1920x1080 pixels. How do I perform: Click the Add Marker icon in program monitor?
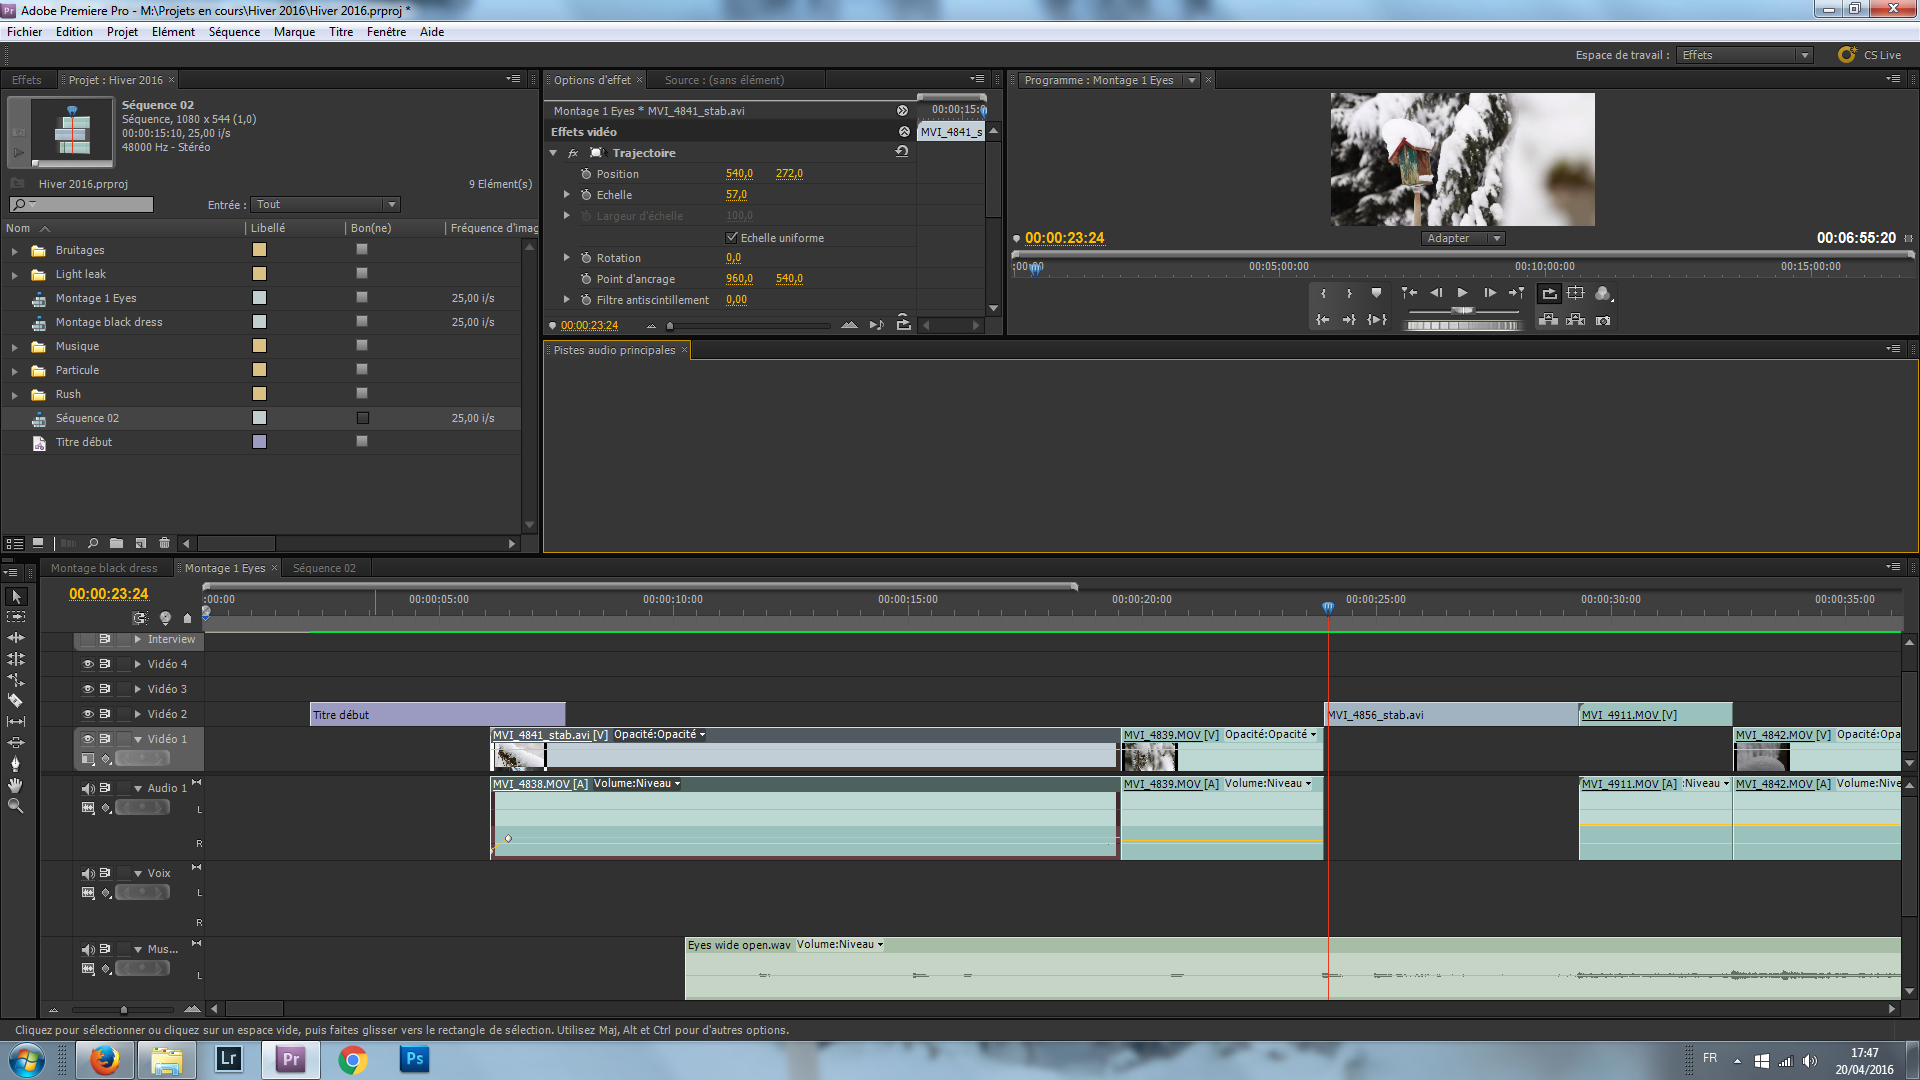1376,293
